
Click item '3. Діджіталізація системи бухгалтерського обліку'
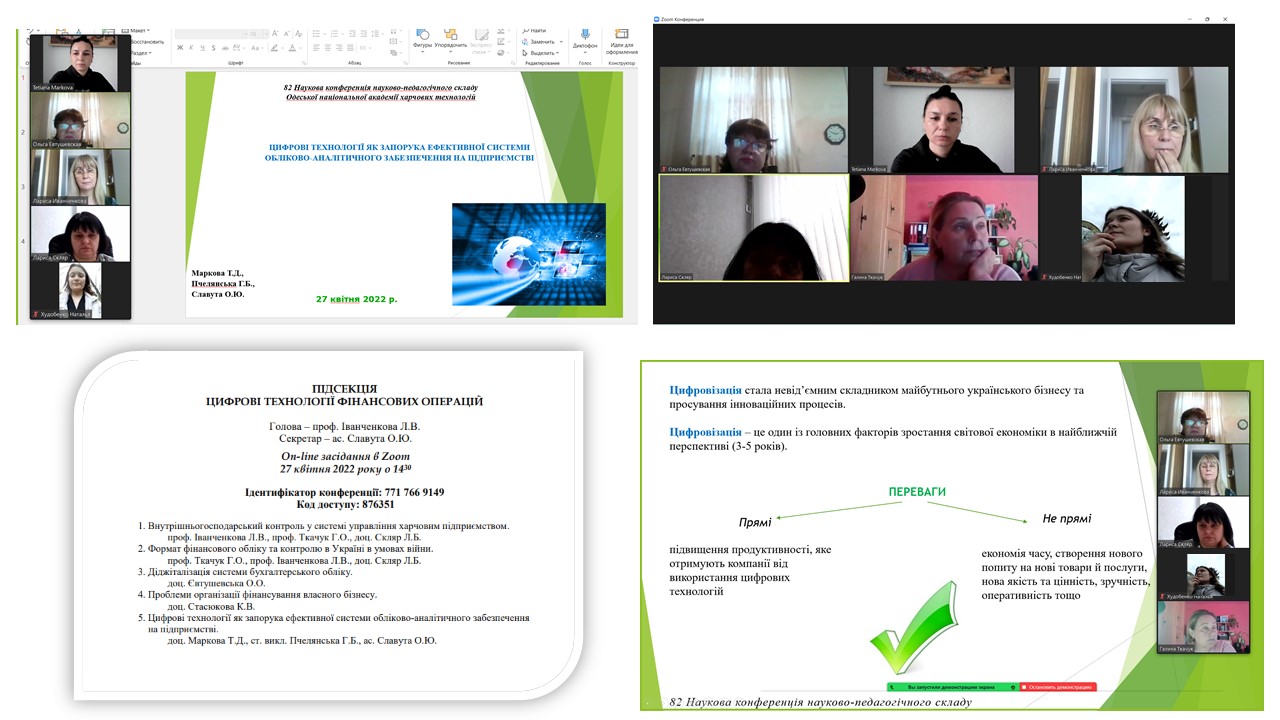click(x=244, y=572)
